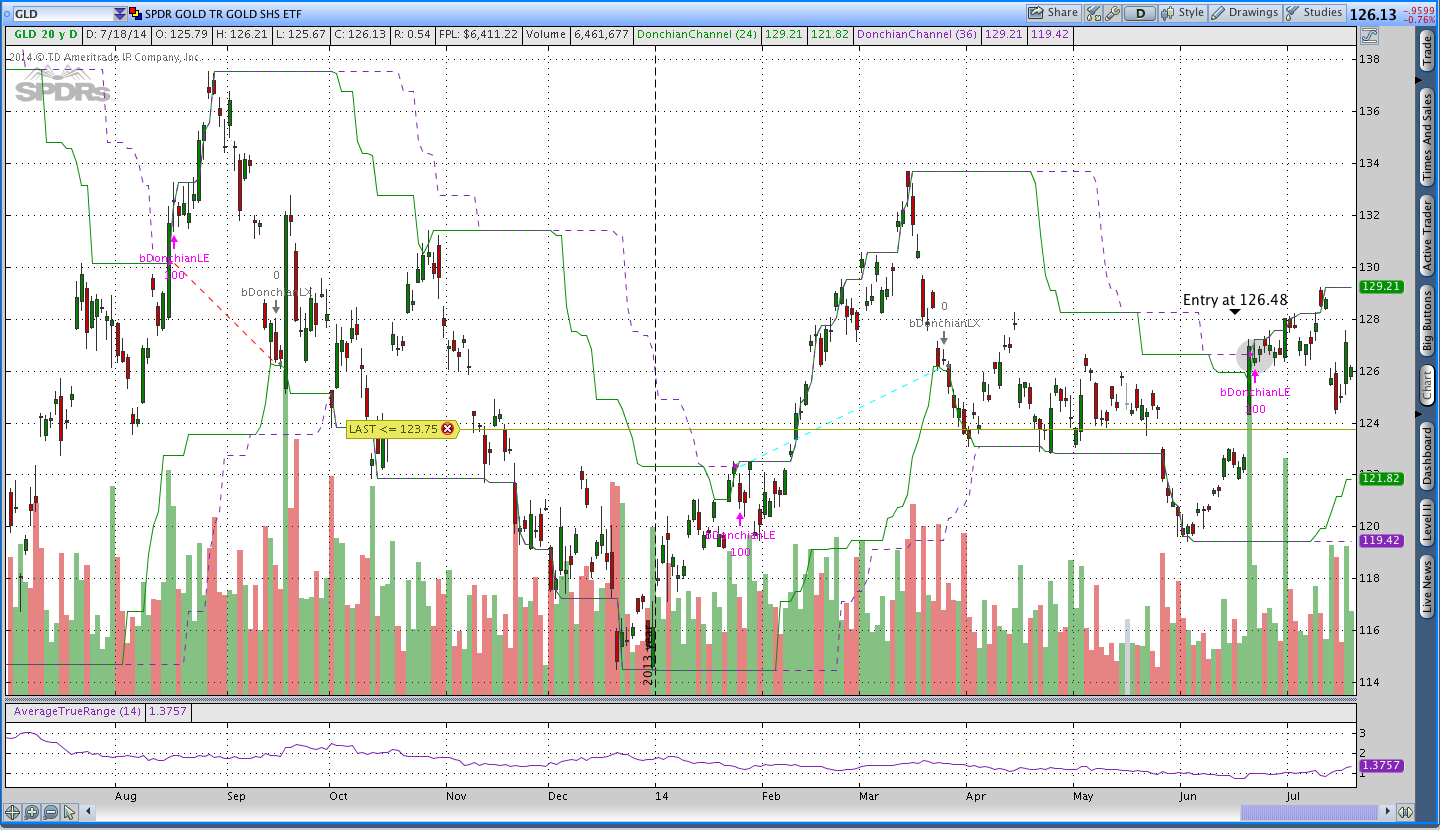This screenshot has width=1440, height=830.
Task: Expand the symbol dropdown arrow
Action: tap(120, 14)
